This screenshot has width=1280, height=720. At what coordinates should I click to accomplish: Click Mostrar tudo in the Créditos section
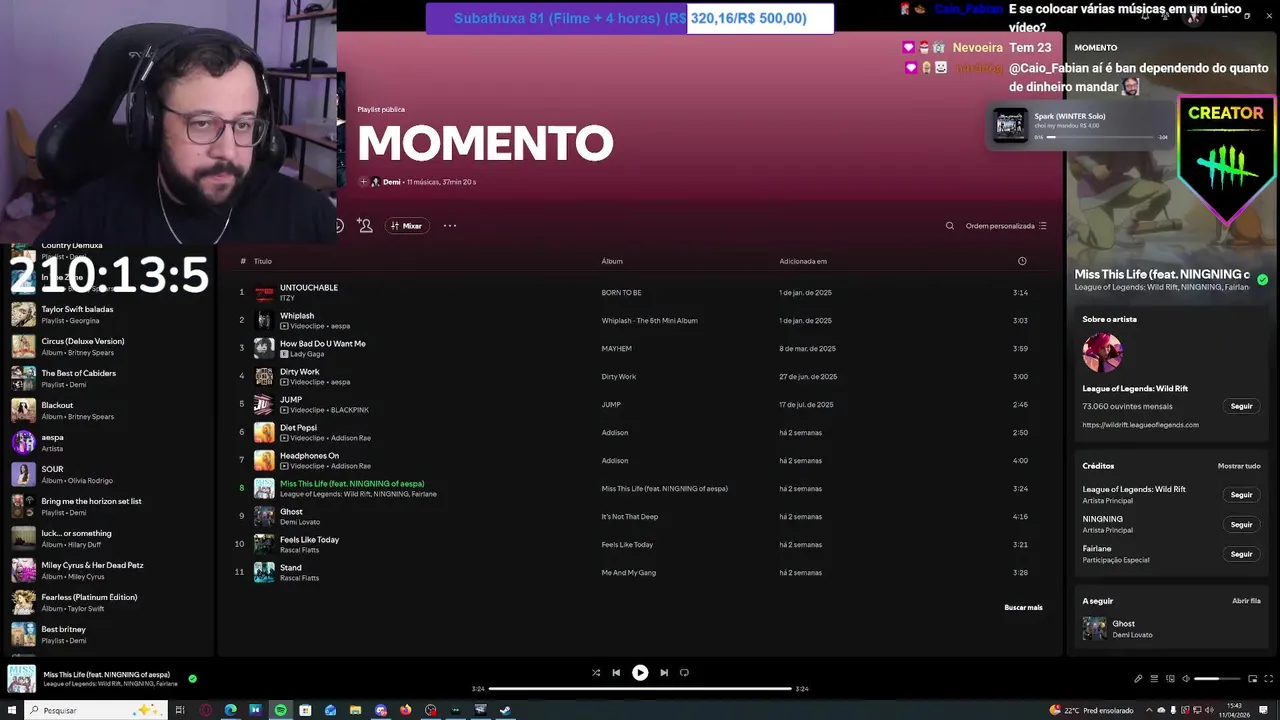pyautogui.click(x=1239, y=466)
